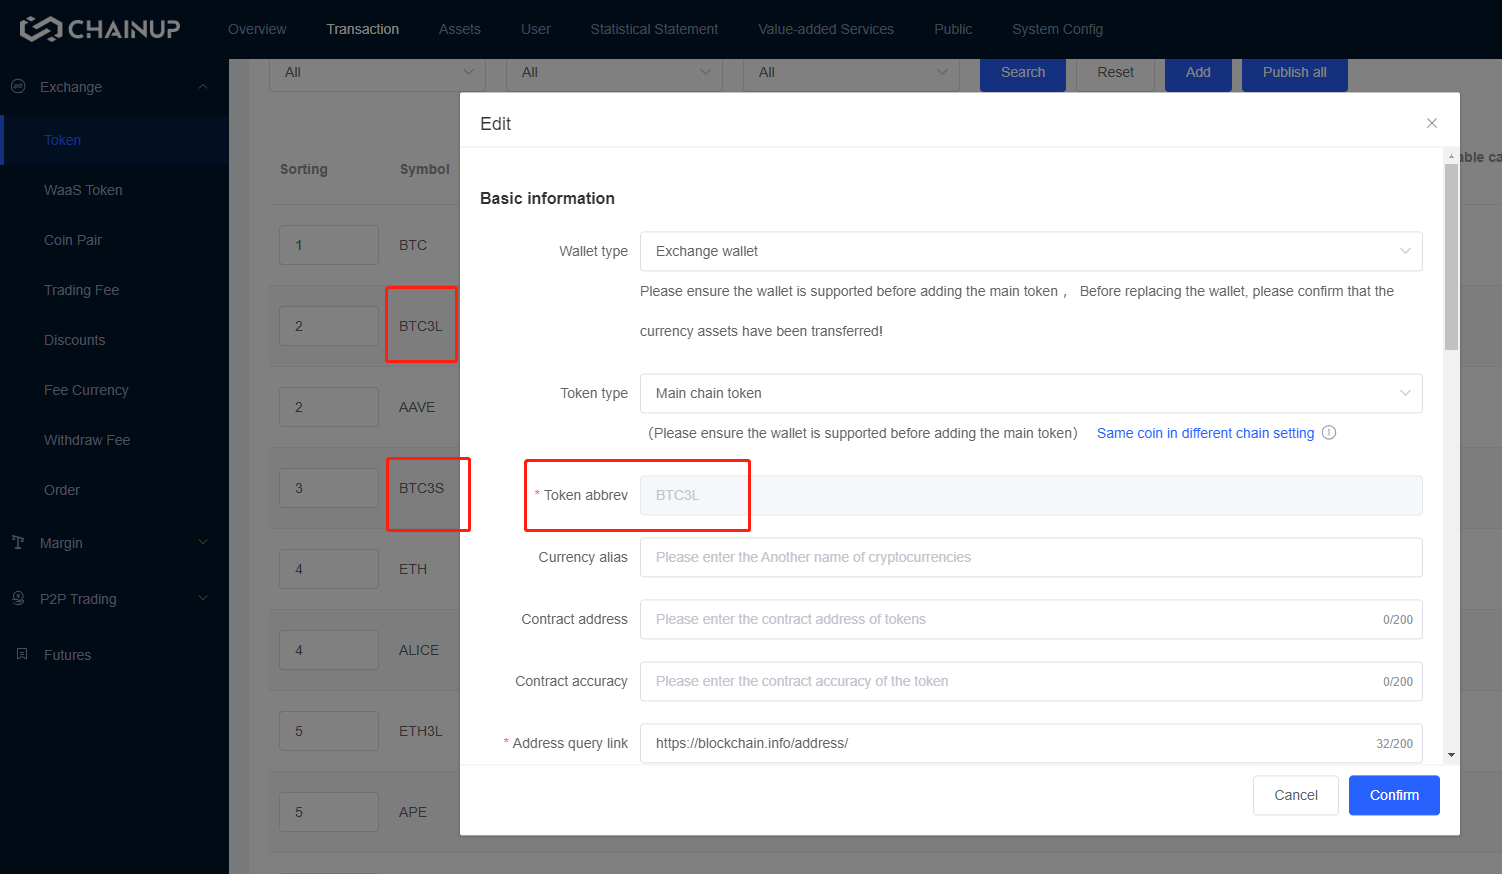Click the Futures sidebar icon
Screen dimensions: 1502x874
click(x=22, y=654)
